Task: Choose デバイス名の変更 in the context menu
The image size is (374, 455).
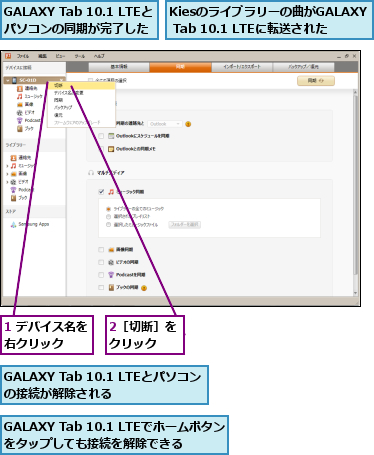Action: pyautogui.click(x=82, y=93)
